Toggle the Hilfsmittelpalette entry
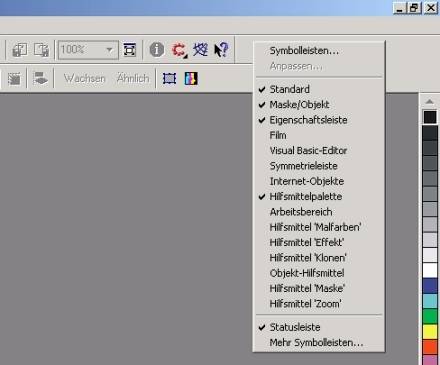This screenshot has height=365, width=440. (x=319, y=197)
